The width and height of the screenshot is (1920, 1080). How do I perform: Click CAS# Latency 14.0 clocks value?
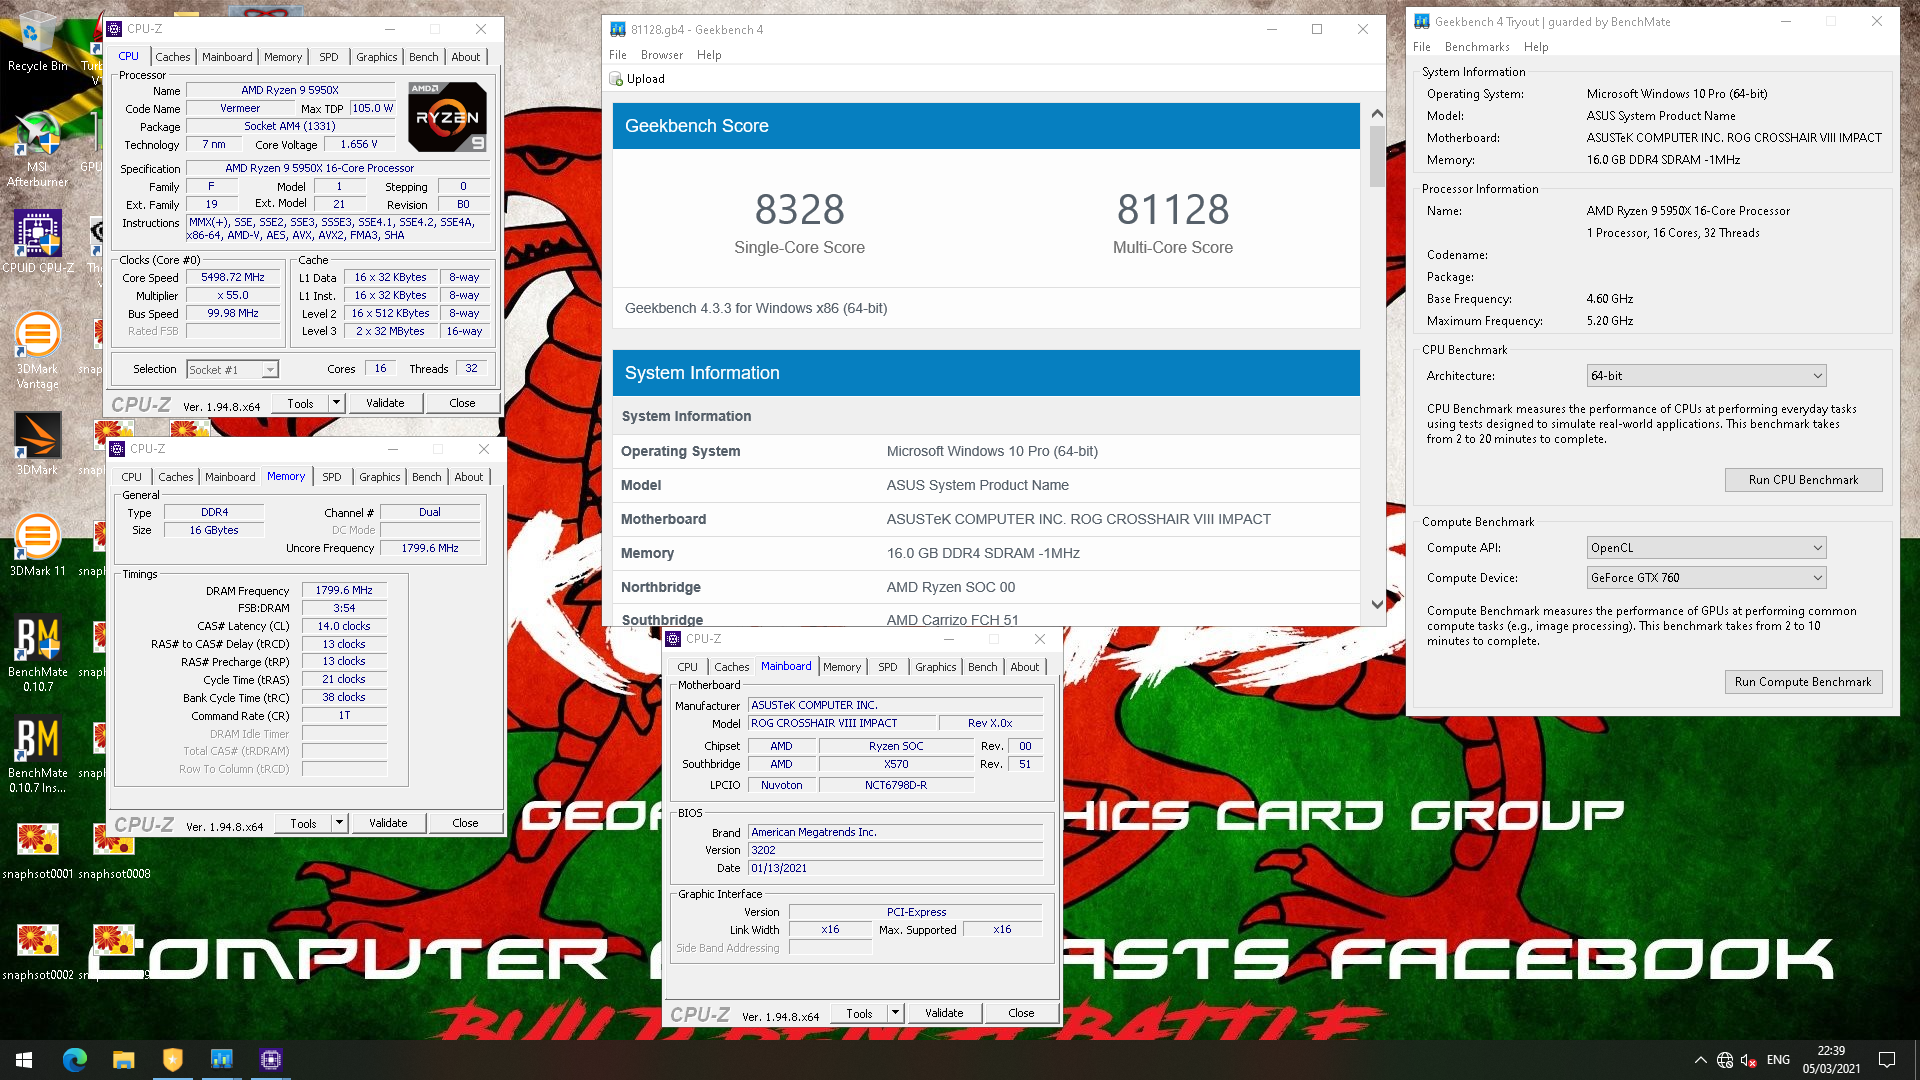point(344,626)
